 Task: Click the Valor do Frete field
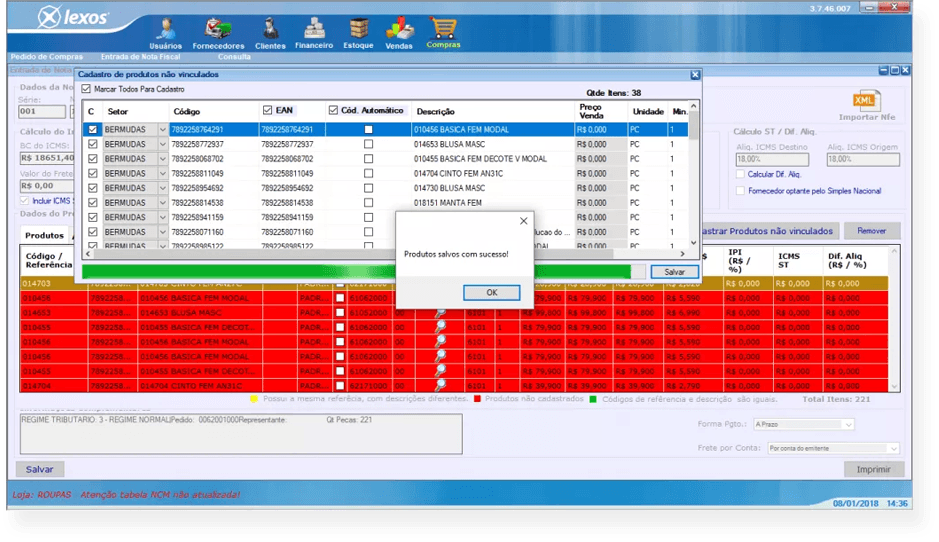point(47,186)
